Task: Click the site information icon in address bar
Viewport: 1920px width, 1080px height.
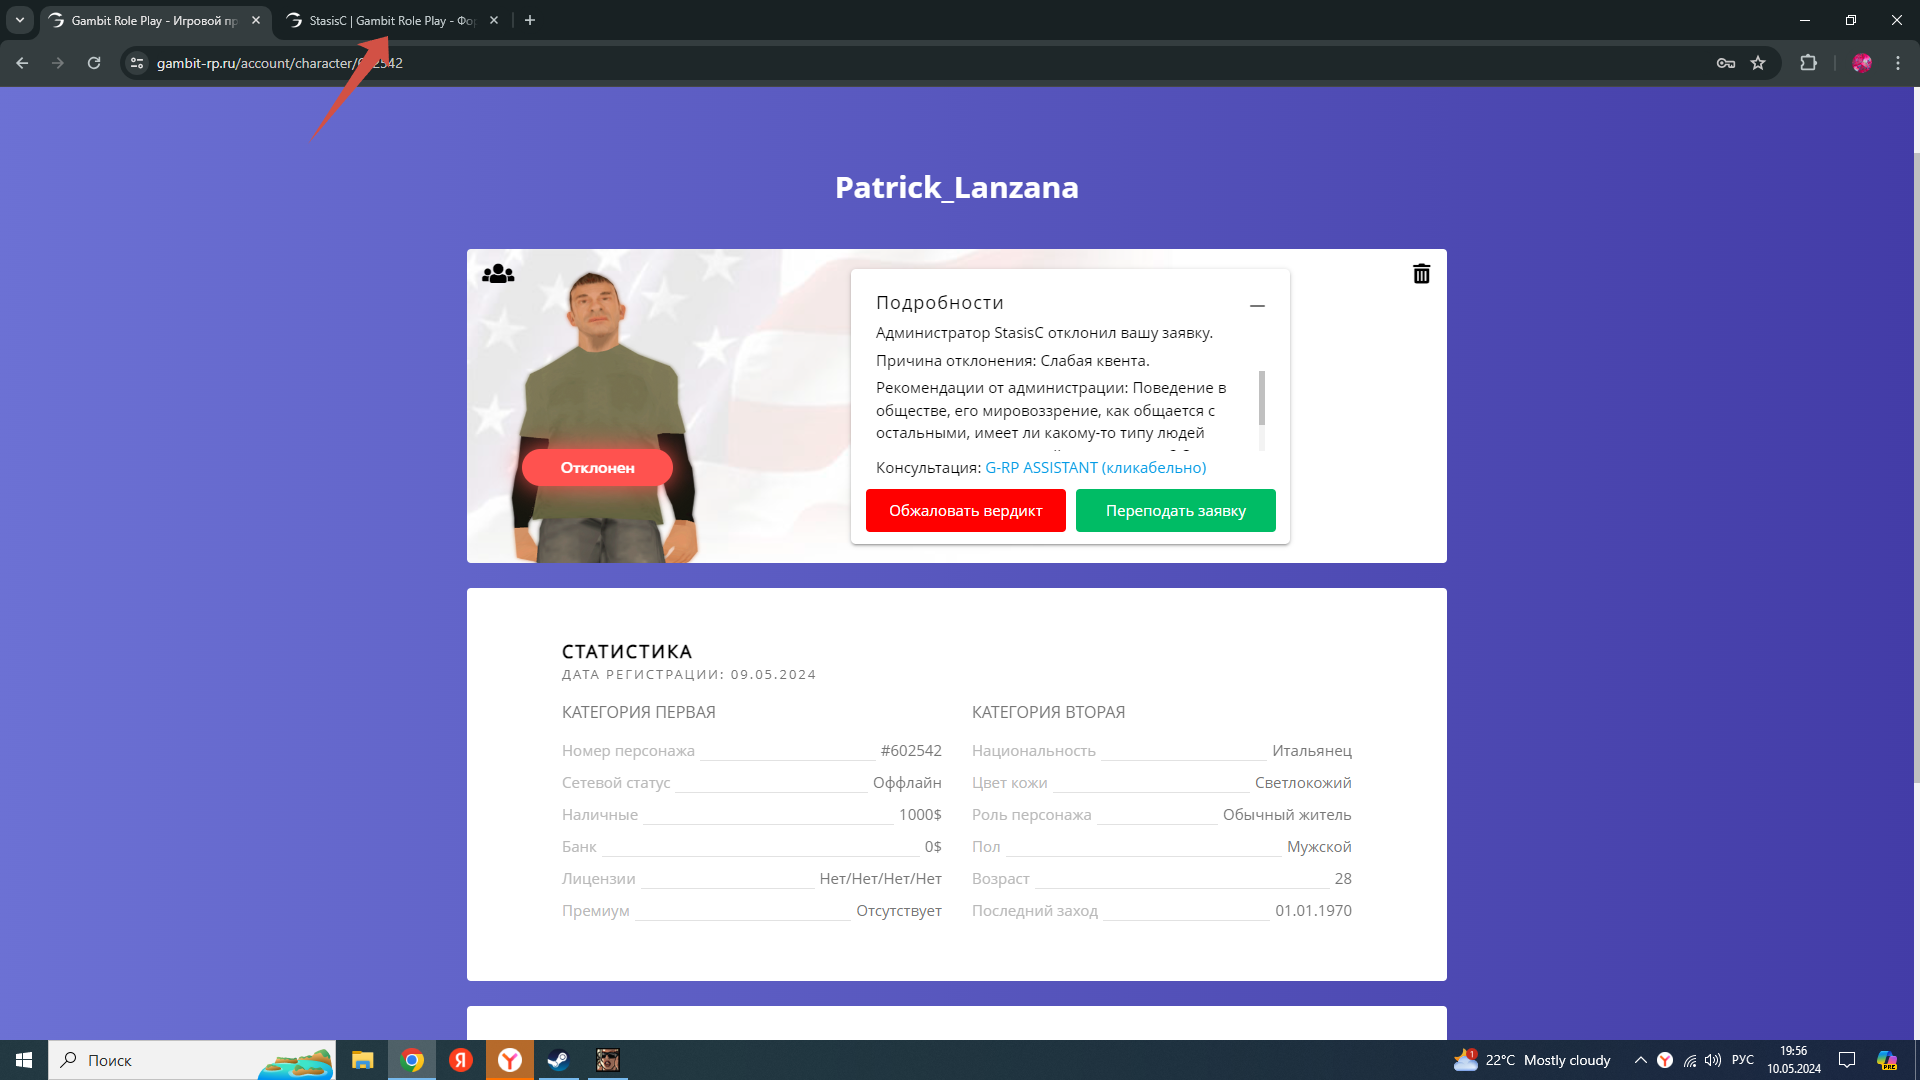Action: click(x=137, y=63)
